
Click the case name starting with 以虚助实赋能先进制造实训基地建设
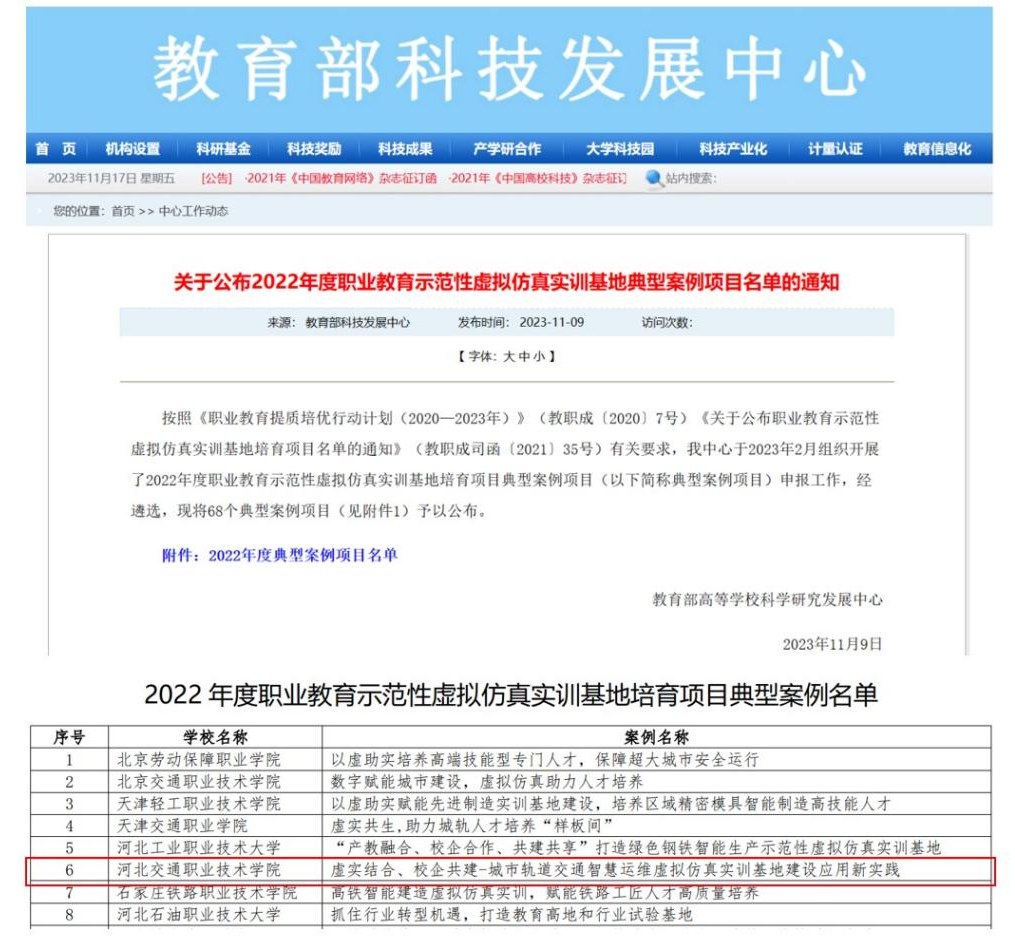(x=611, y=804)
